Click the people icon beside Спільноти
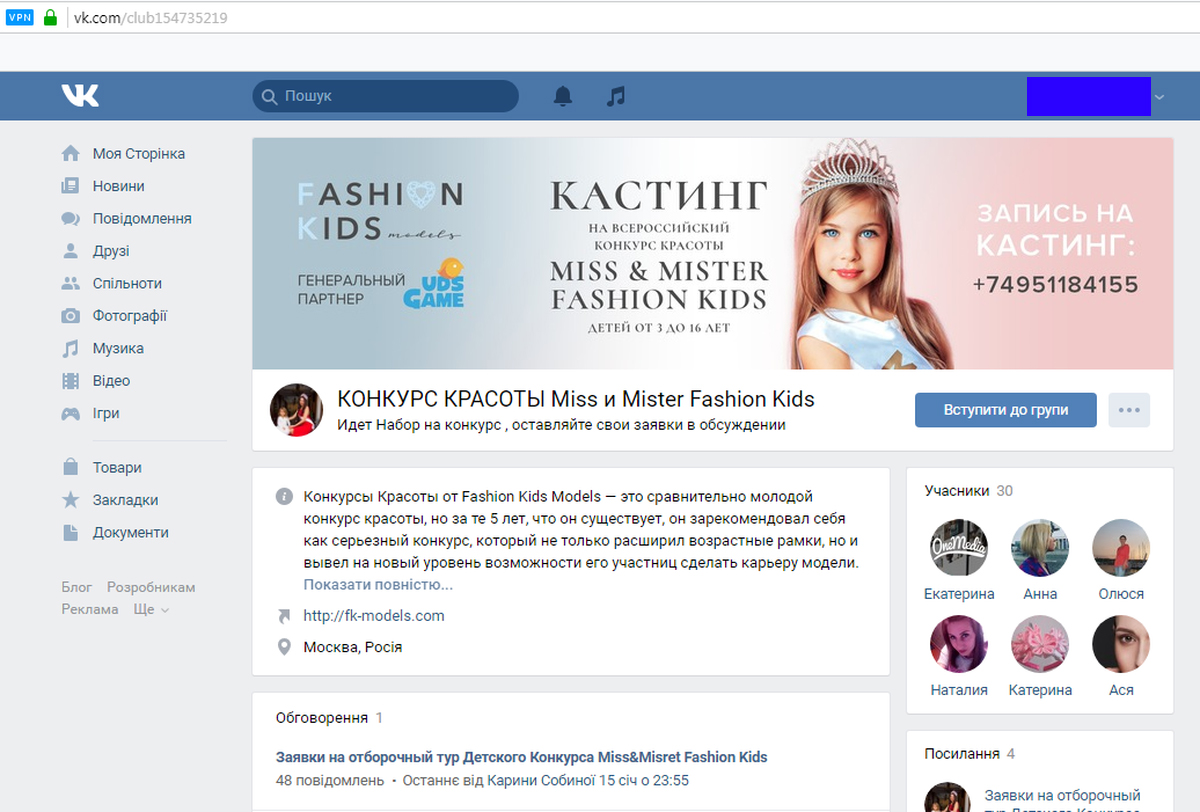 click(x=70, y=284)
